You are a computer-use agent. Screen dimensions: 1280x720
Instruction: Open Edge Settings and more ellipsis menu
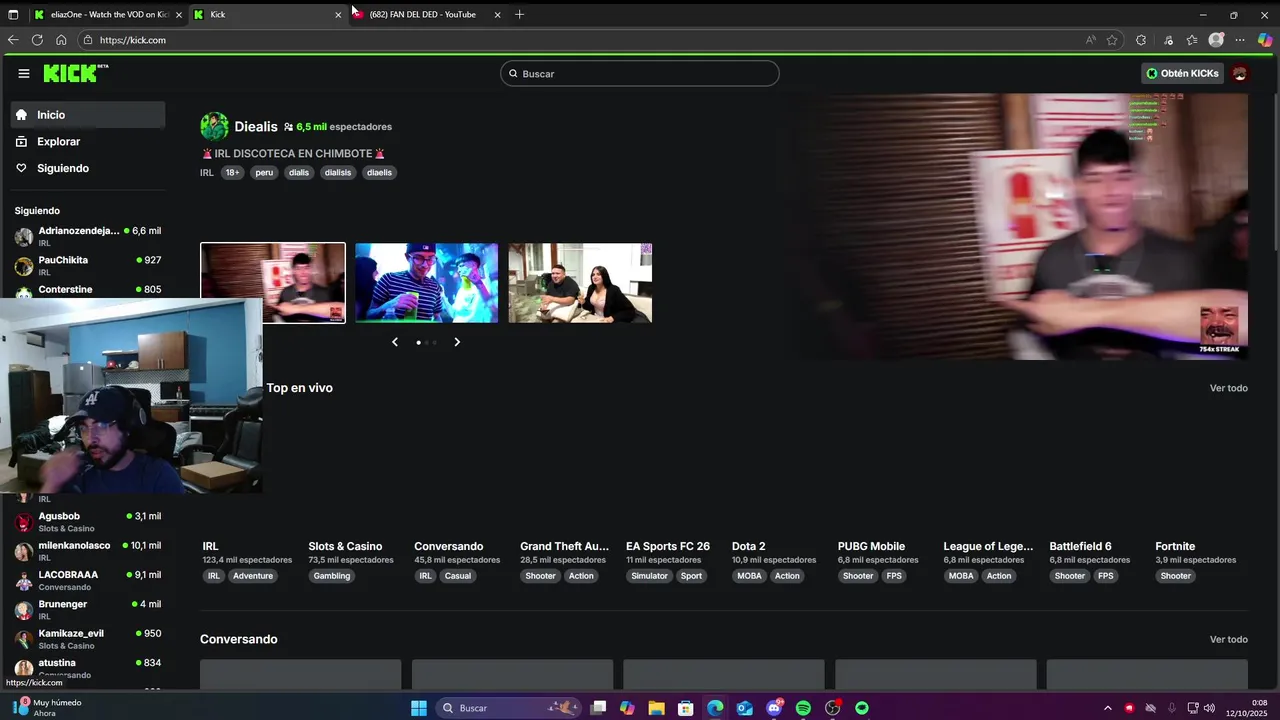coord(1240,40)
